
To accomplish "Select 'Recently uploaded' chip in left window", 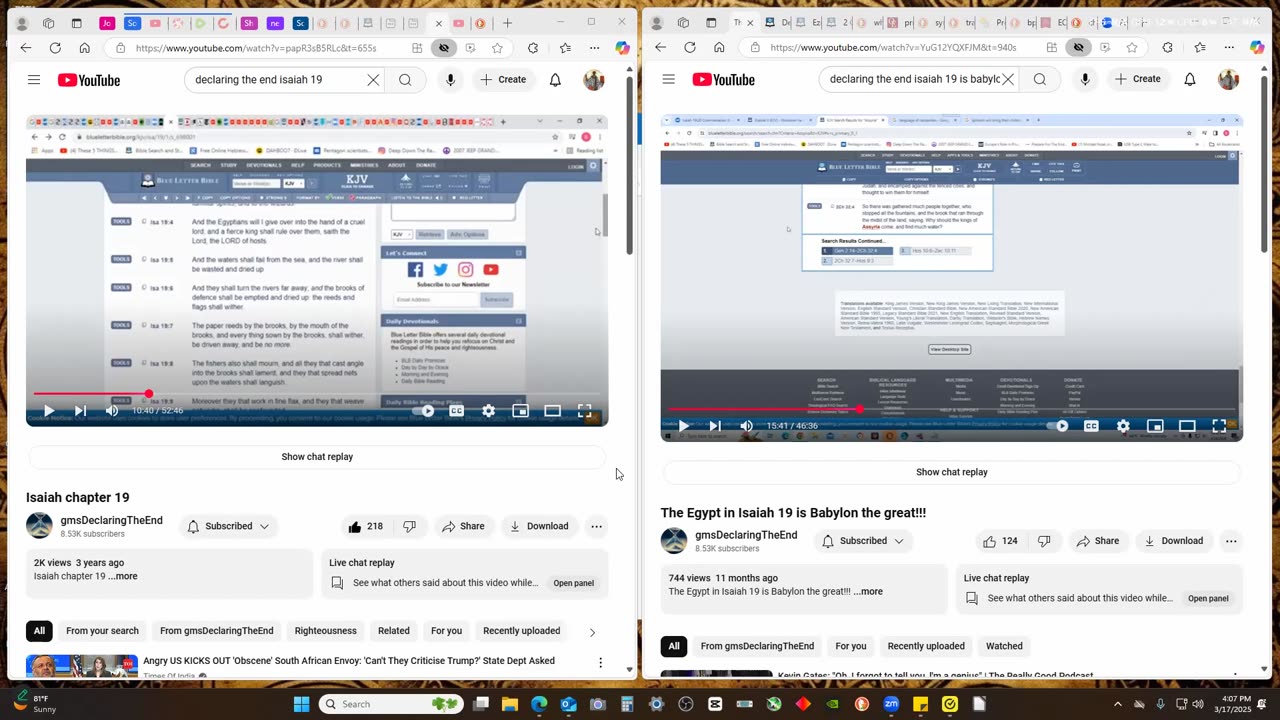I will [x=521, y=631].
